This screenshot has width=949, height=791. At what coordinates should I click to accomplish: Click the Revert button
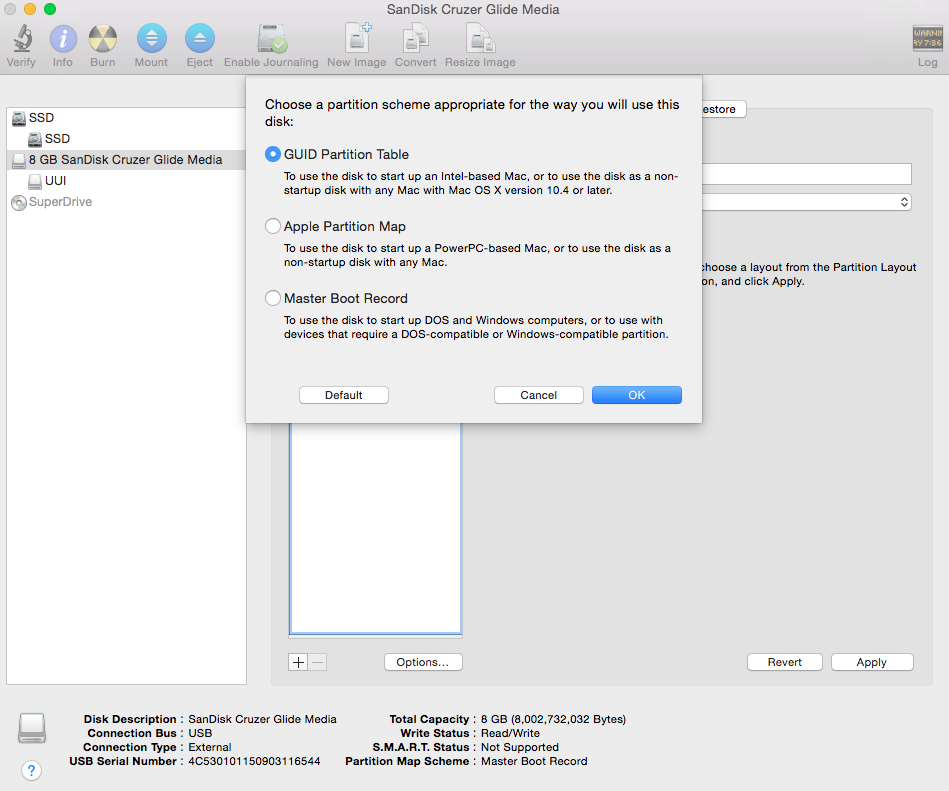pyautogui.click(x=785, y=662)
